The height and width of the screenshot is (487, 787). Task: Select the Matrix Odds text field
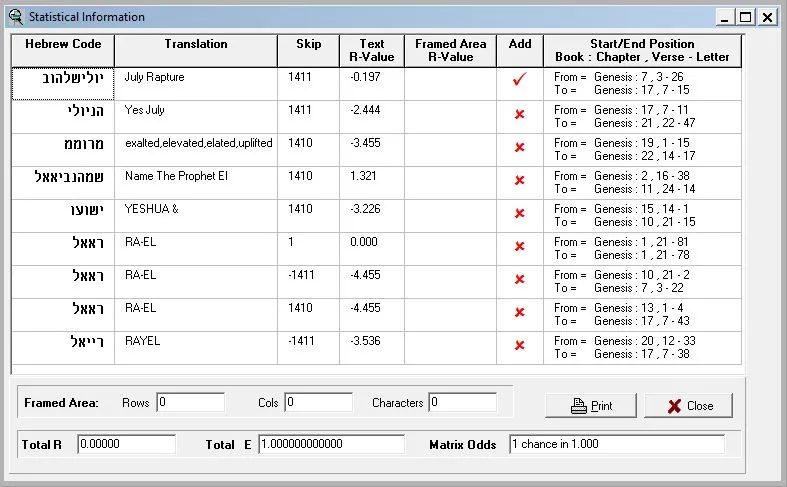pyautogui.click(x=616, y=444)
